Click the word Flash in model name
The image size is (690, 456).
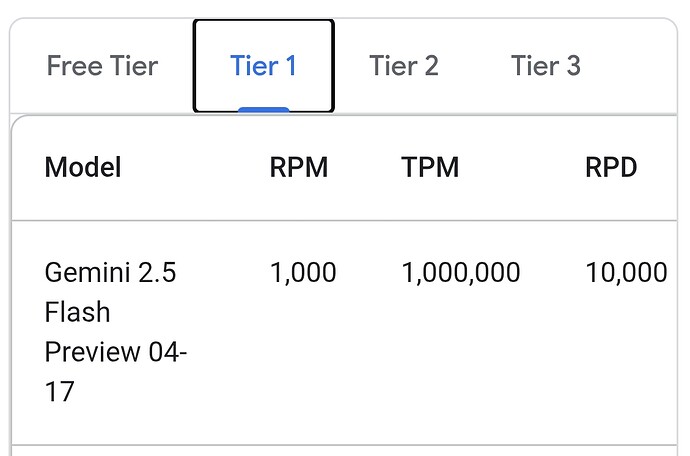[77, 312]
